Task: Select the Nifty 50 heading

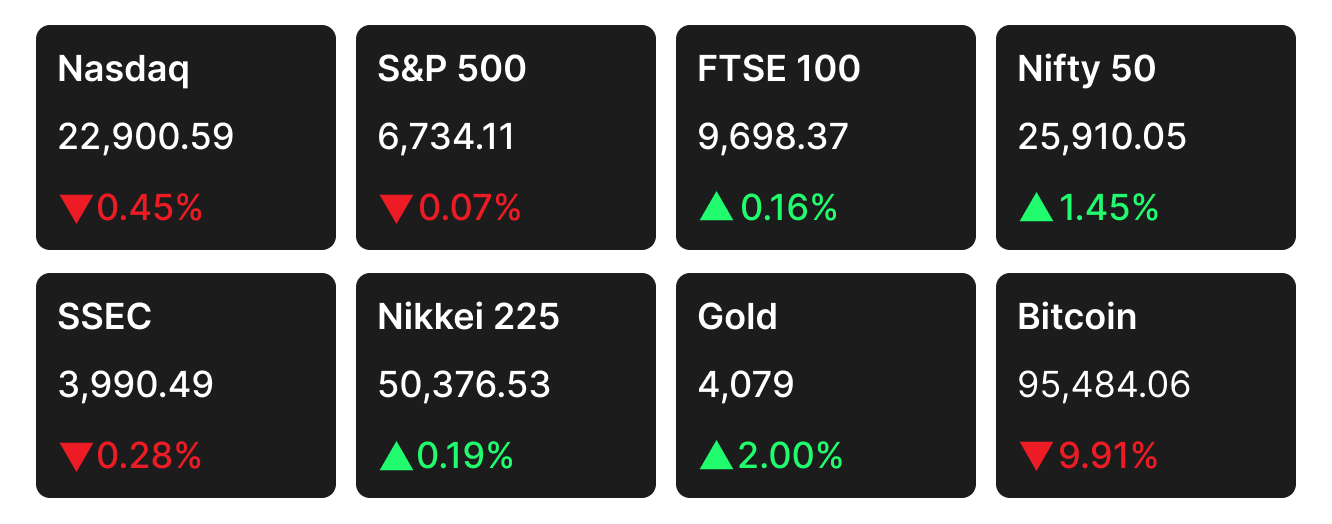Action: coord(1087,69)
